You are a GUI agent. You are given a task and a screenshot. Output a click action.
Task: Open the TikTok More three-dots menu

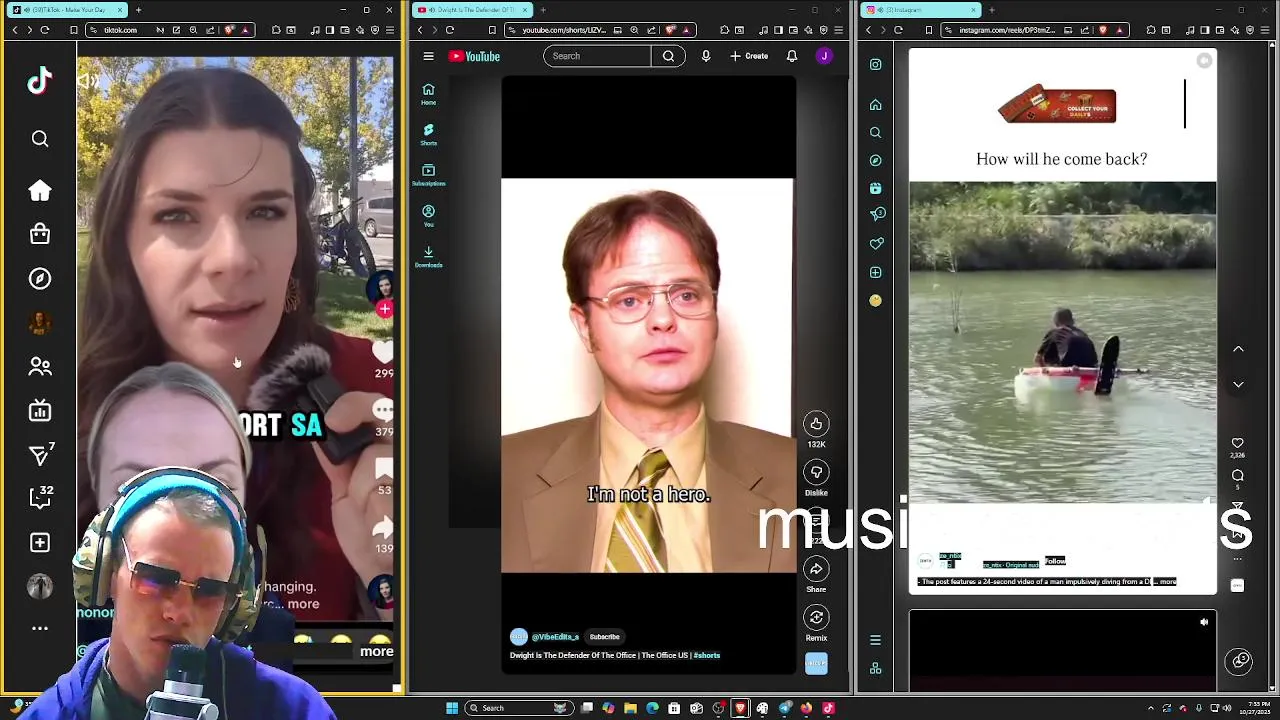(x=40, y=628)
